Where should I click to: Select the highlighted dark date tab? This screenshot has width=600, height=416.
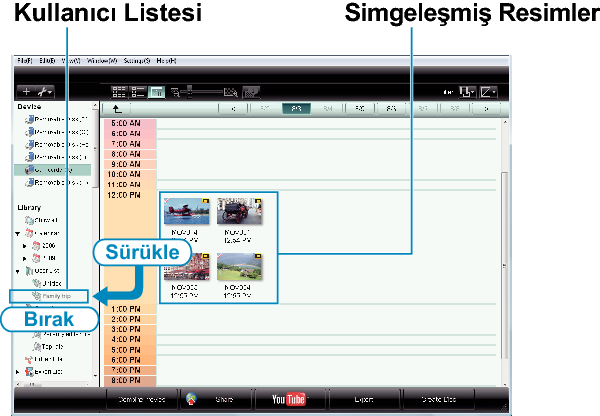pos(296,109)
